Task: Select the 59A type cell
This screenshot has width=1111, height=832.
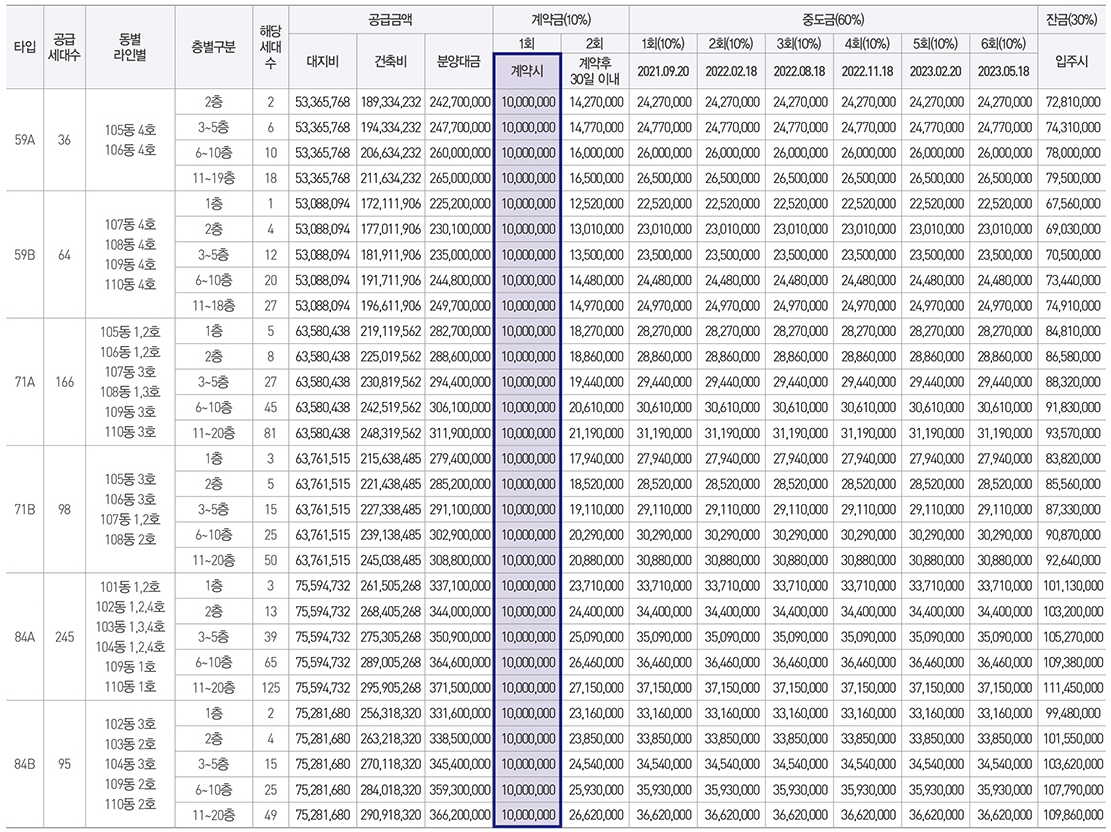Action: 25,140
